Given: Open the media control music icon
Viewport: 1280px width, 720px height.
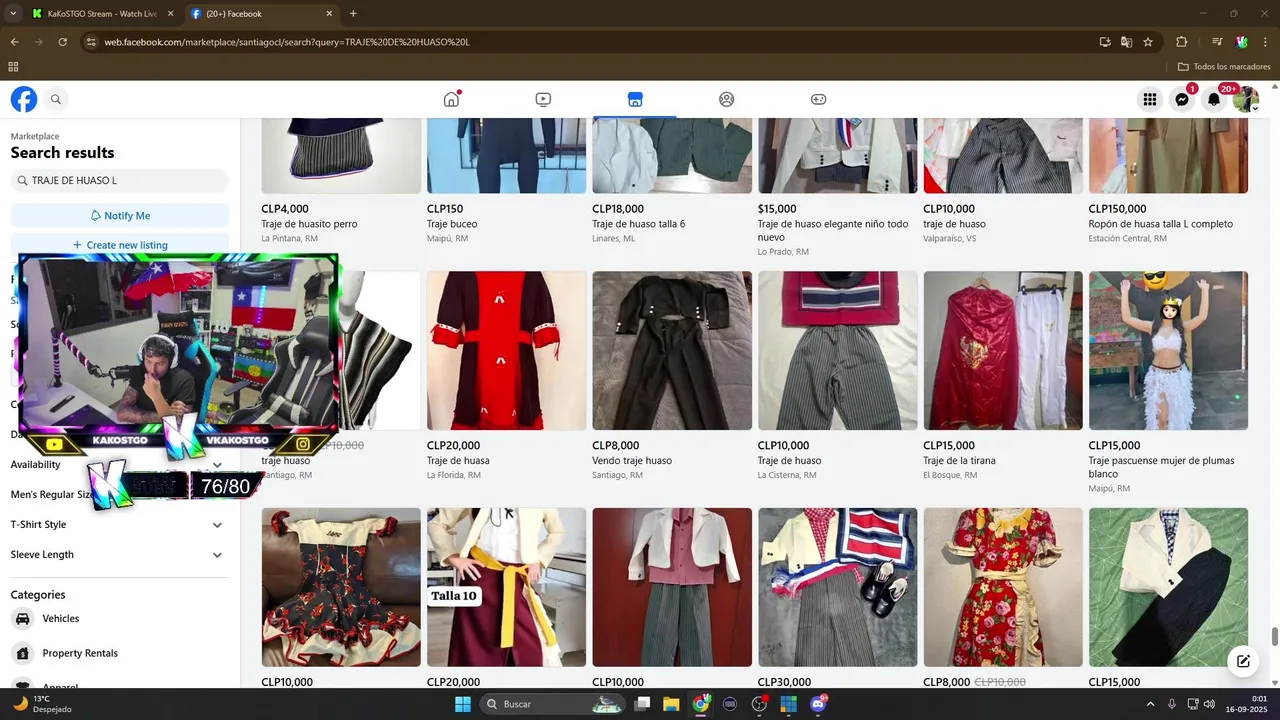Looking at the screenshot, I should click(1217, 42).
